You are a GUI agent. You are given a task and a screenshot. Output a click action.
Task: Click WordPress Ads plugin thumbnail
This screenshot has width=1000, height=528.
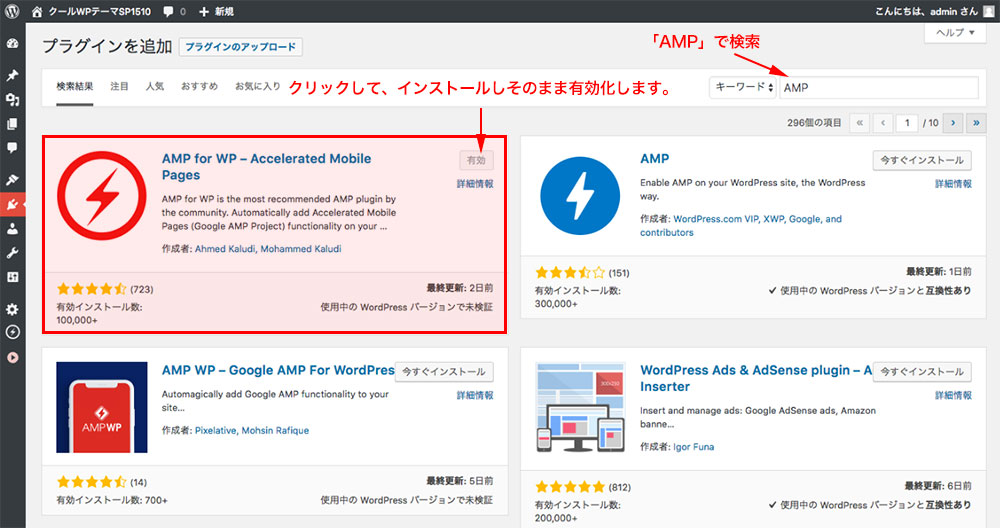(x=580, y=407)
